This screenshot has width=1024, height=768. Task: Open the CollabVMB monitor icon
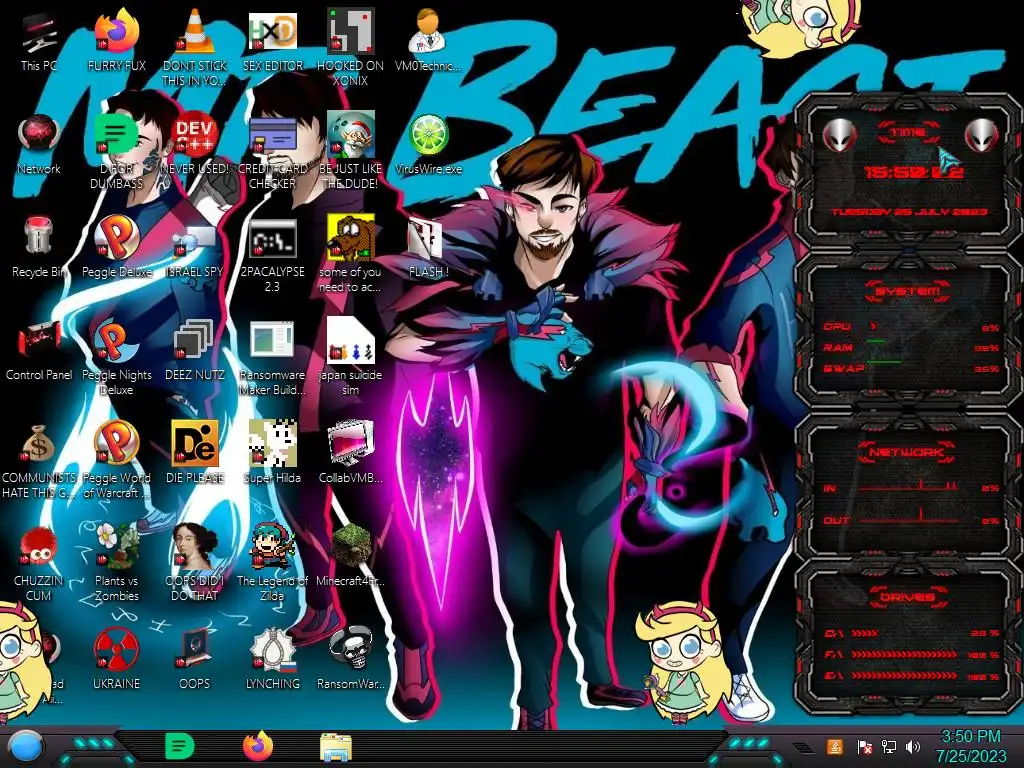click(x=350, y=453)
